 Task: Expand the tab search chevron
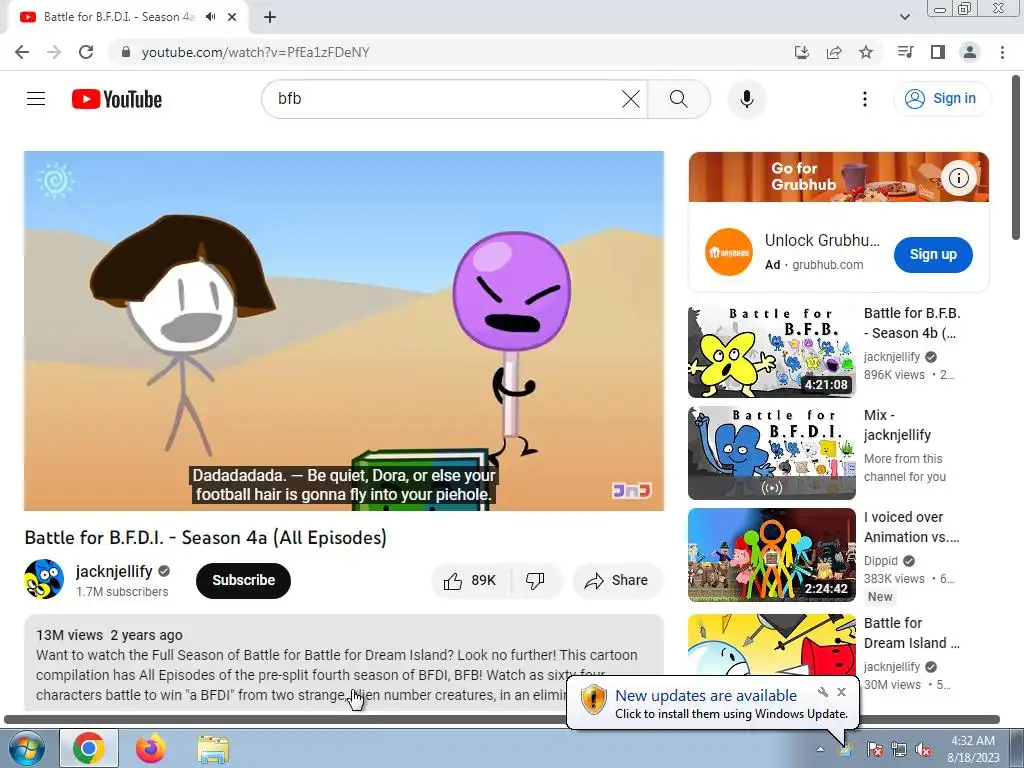[x=904, y=17]
